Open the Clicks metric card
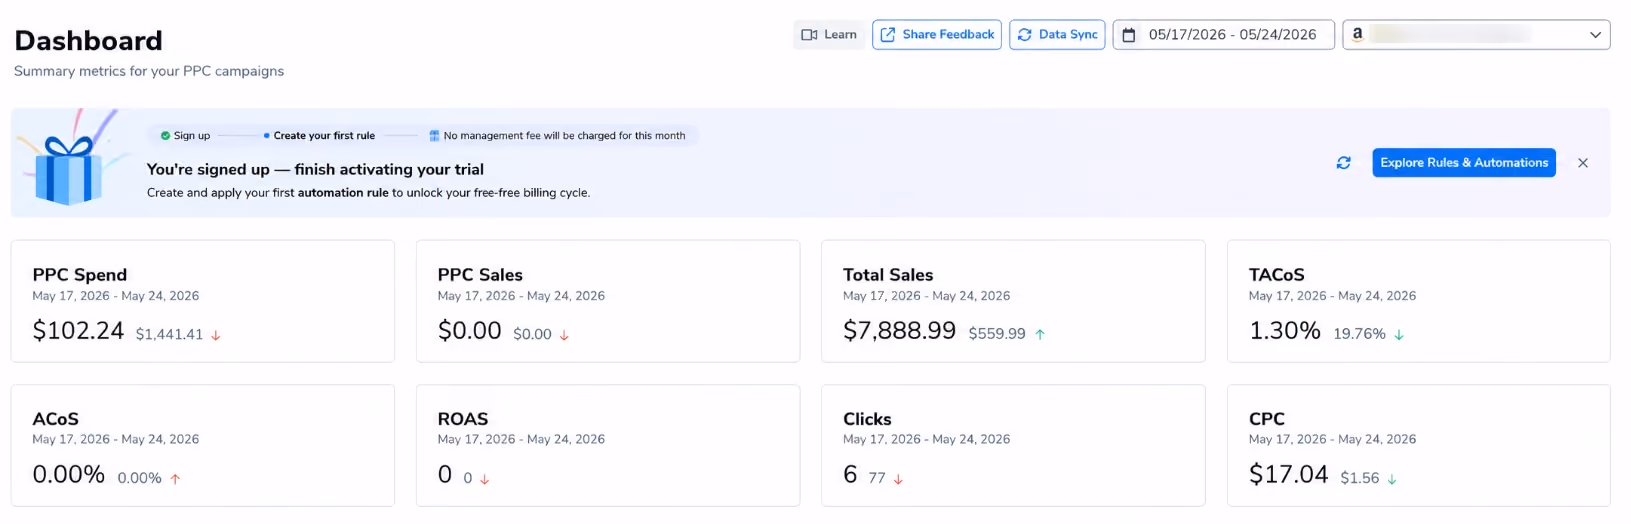This screenshot has height=524, width=1631. [1013, 446]
